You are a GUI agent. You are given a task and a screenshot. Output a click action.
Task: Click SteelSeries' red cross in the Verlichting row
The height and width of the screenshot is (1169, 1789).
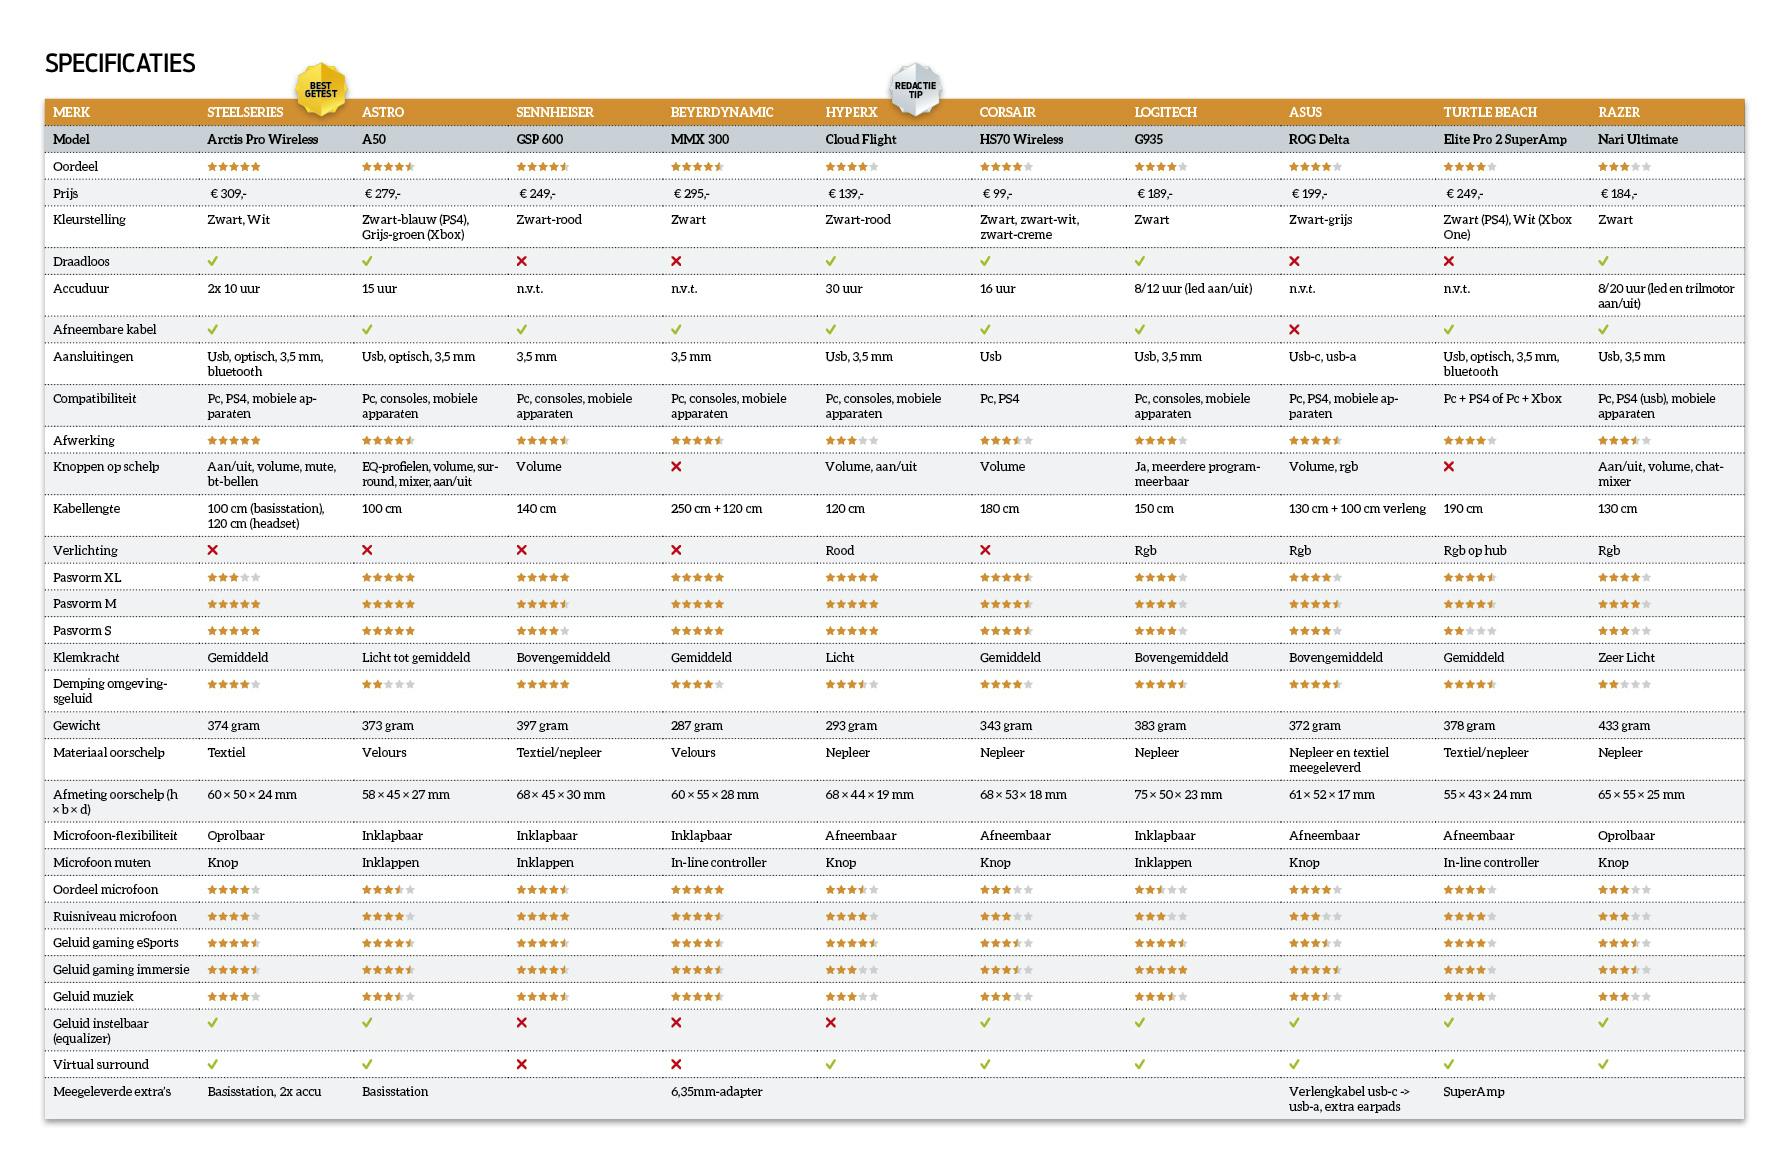[x=213, y=550]
